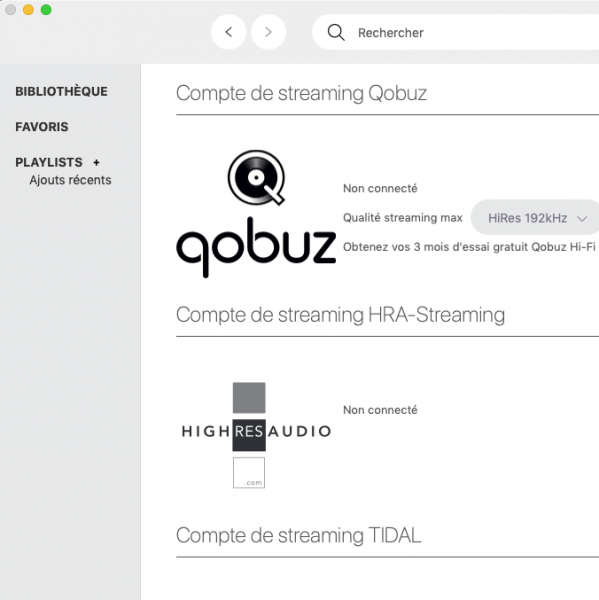This screenshot has width=599, height=600.
Task: Open the Ajouts récents playlist
Action: click(x=70, y=180)
